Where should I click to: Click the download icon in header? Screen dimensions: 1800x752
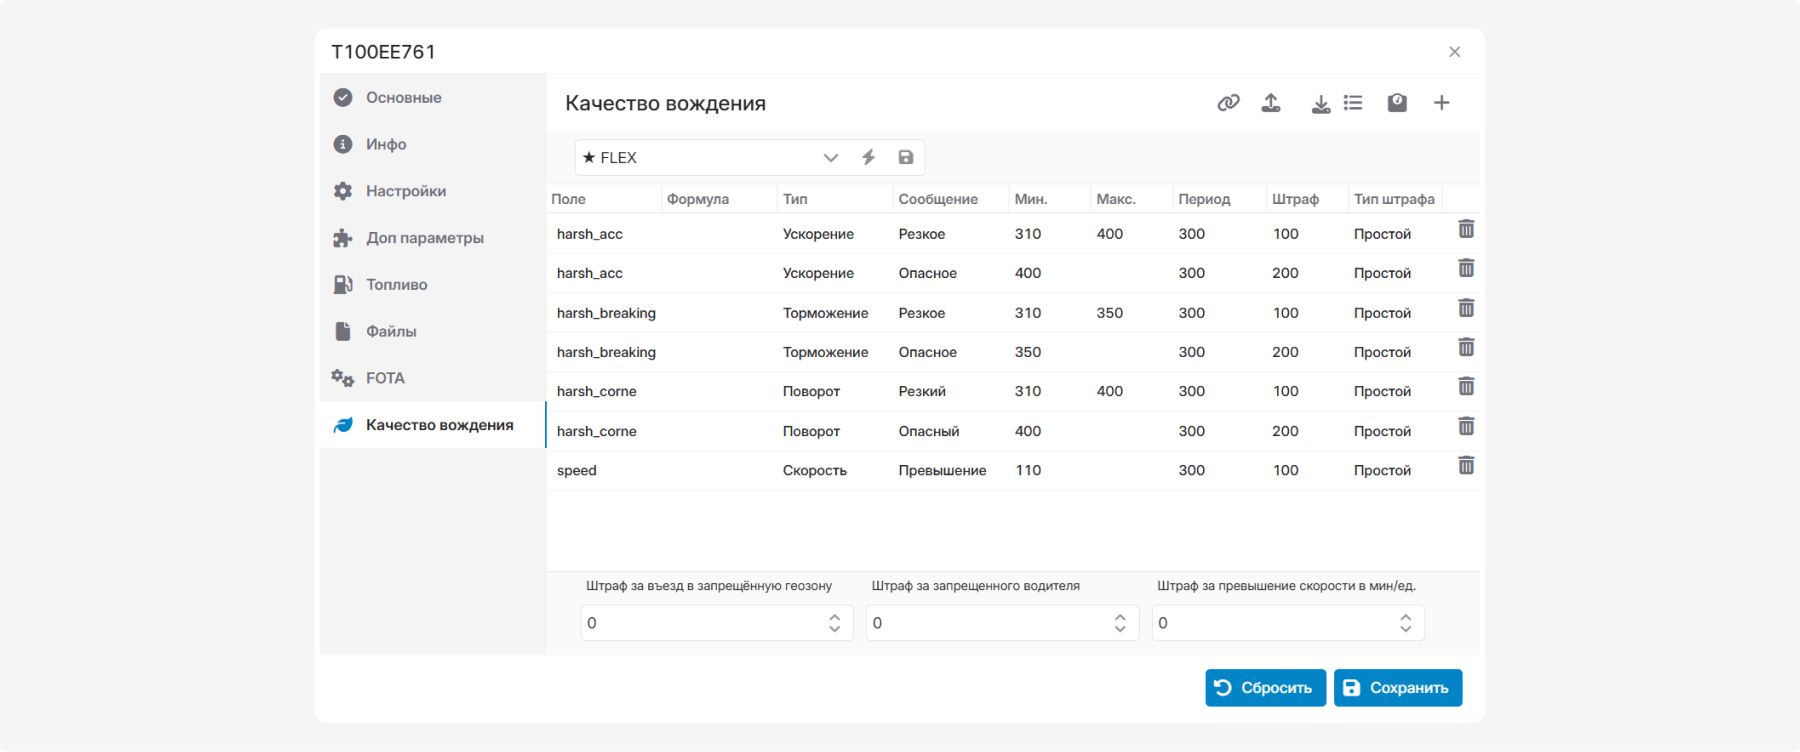coord(1321,104)
